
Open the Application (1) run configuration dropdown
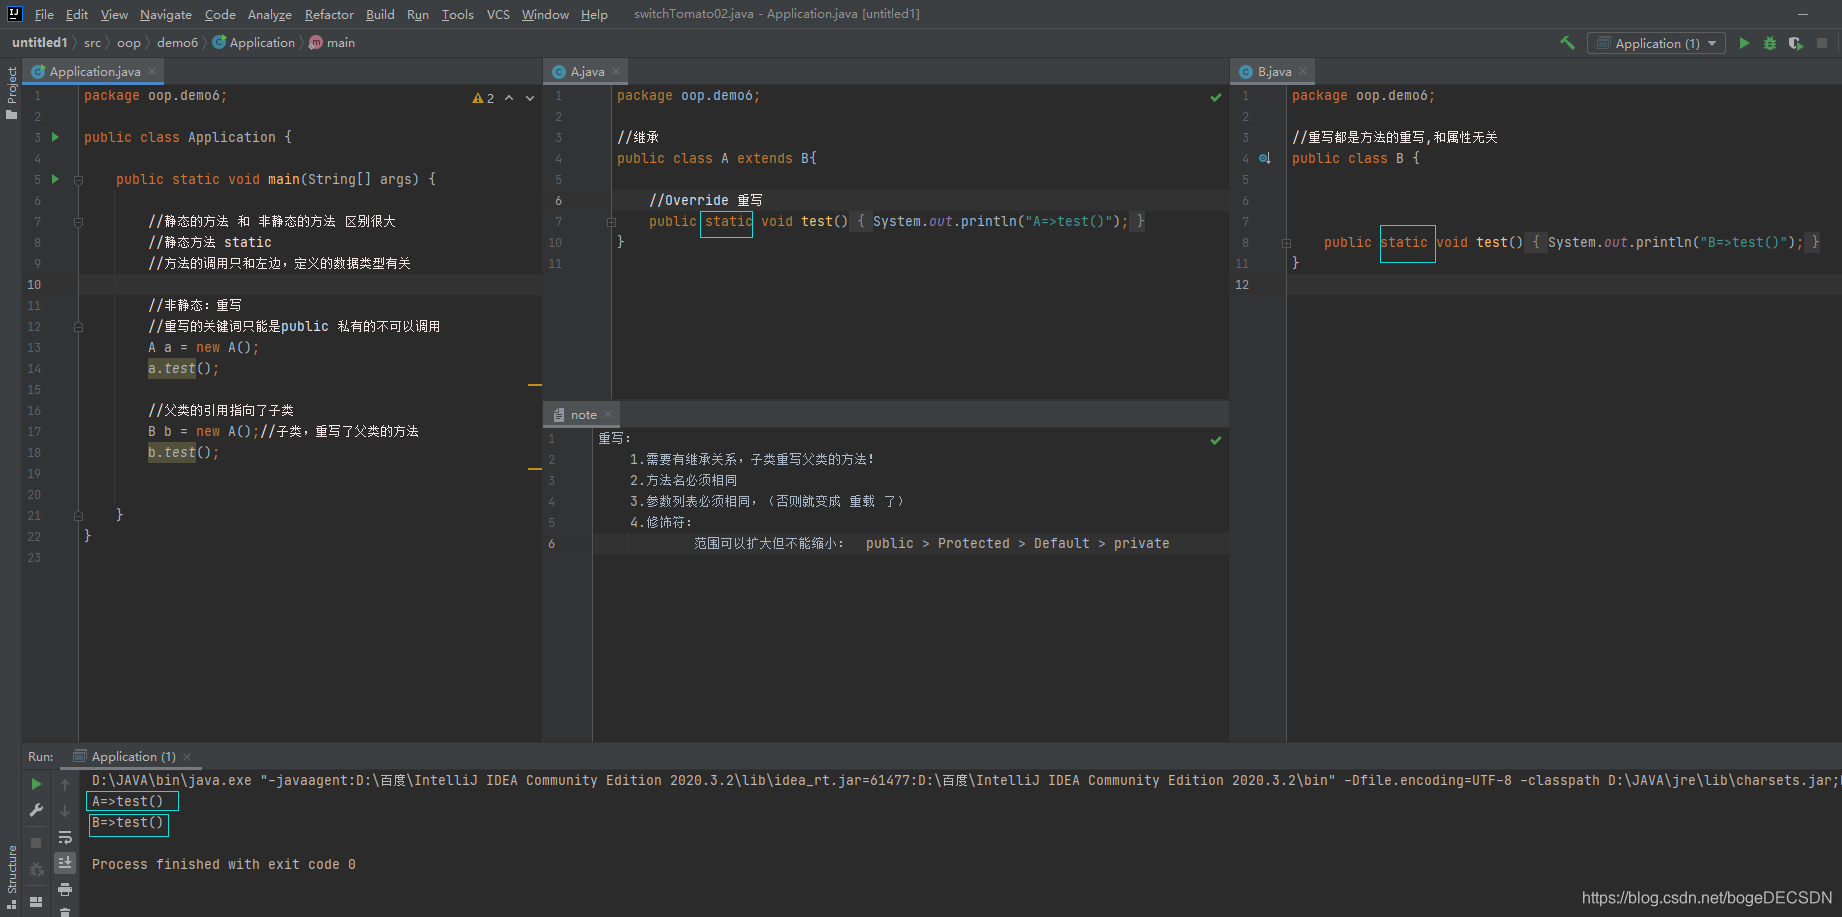1656,43
